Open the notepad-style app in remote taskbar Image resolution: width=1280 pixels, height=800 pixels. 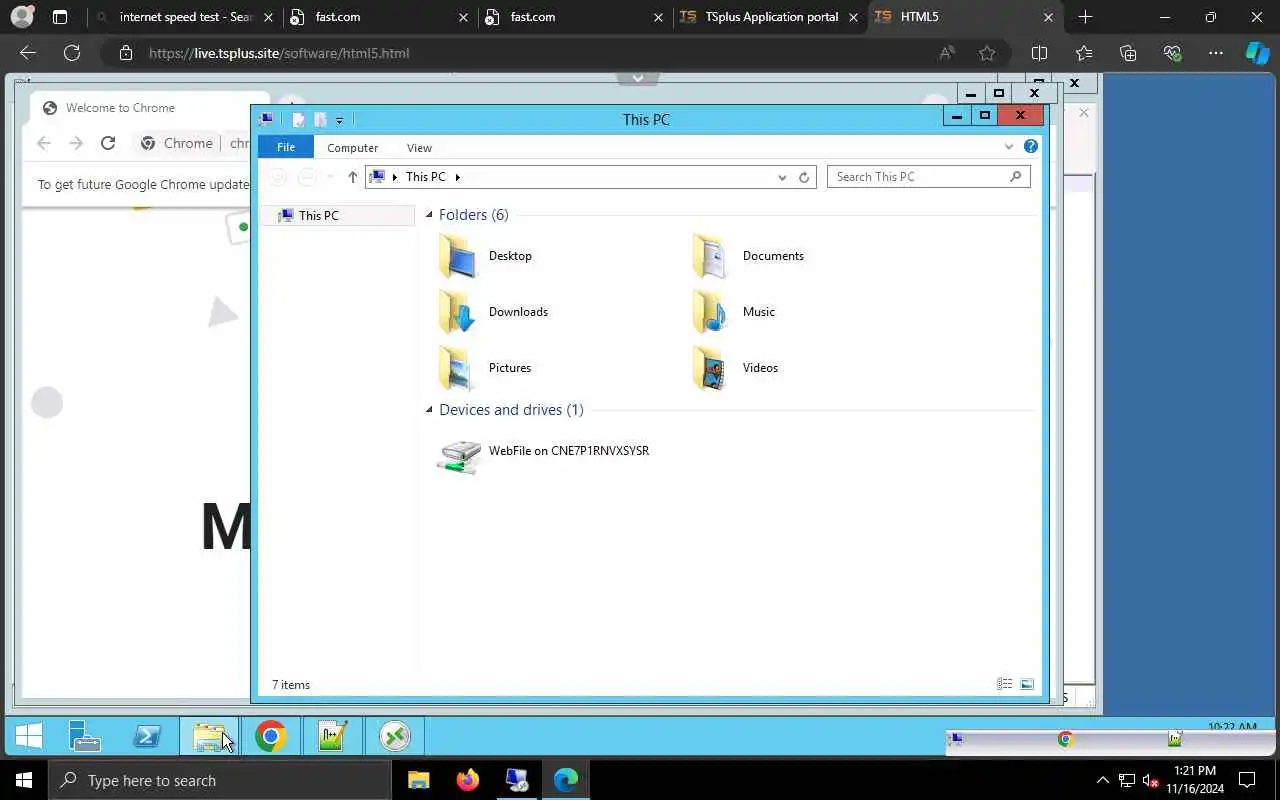332,737
